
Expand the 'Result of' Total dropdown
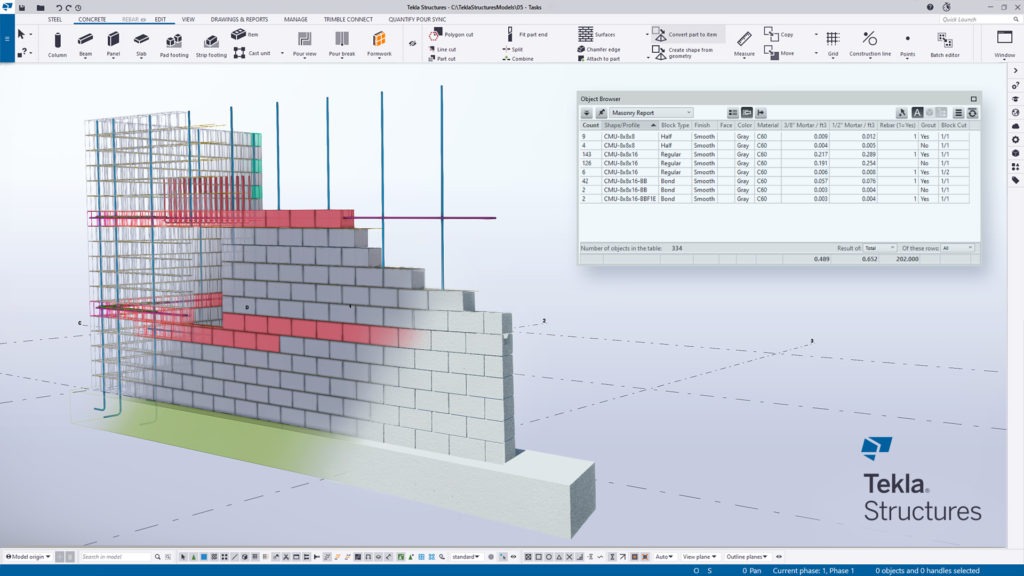(x=879, y=247)
